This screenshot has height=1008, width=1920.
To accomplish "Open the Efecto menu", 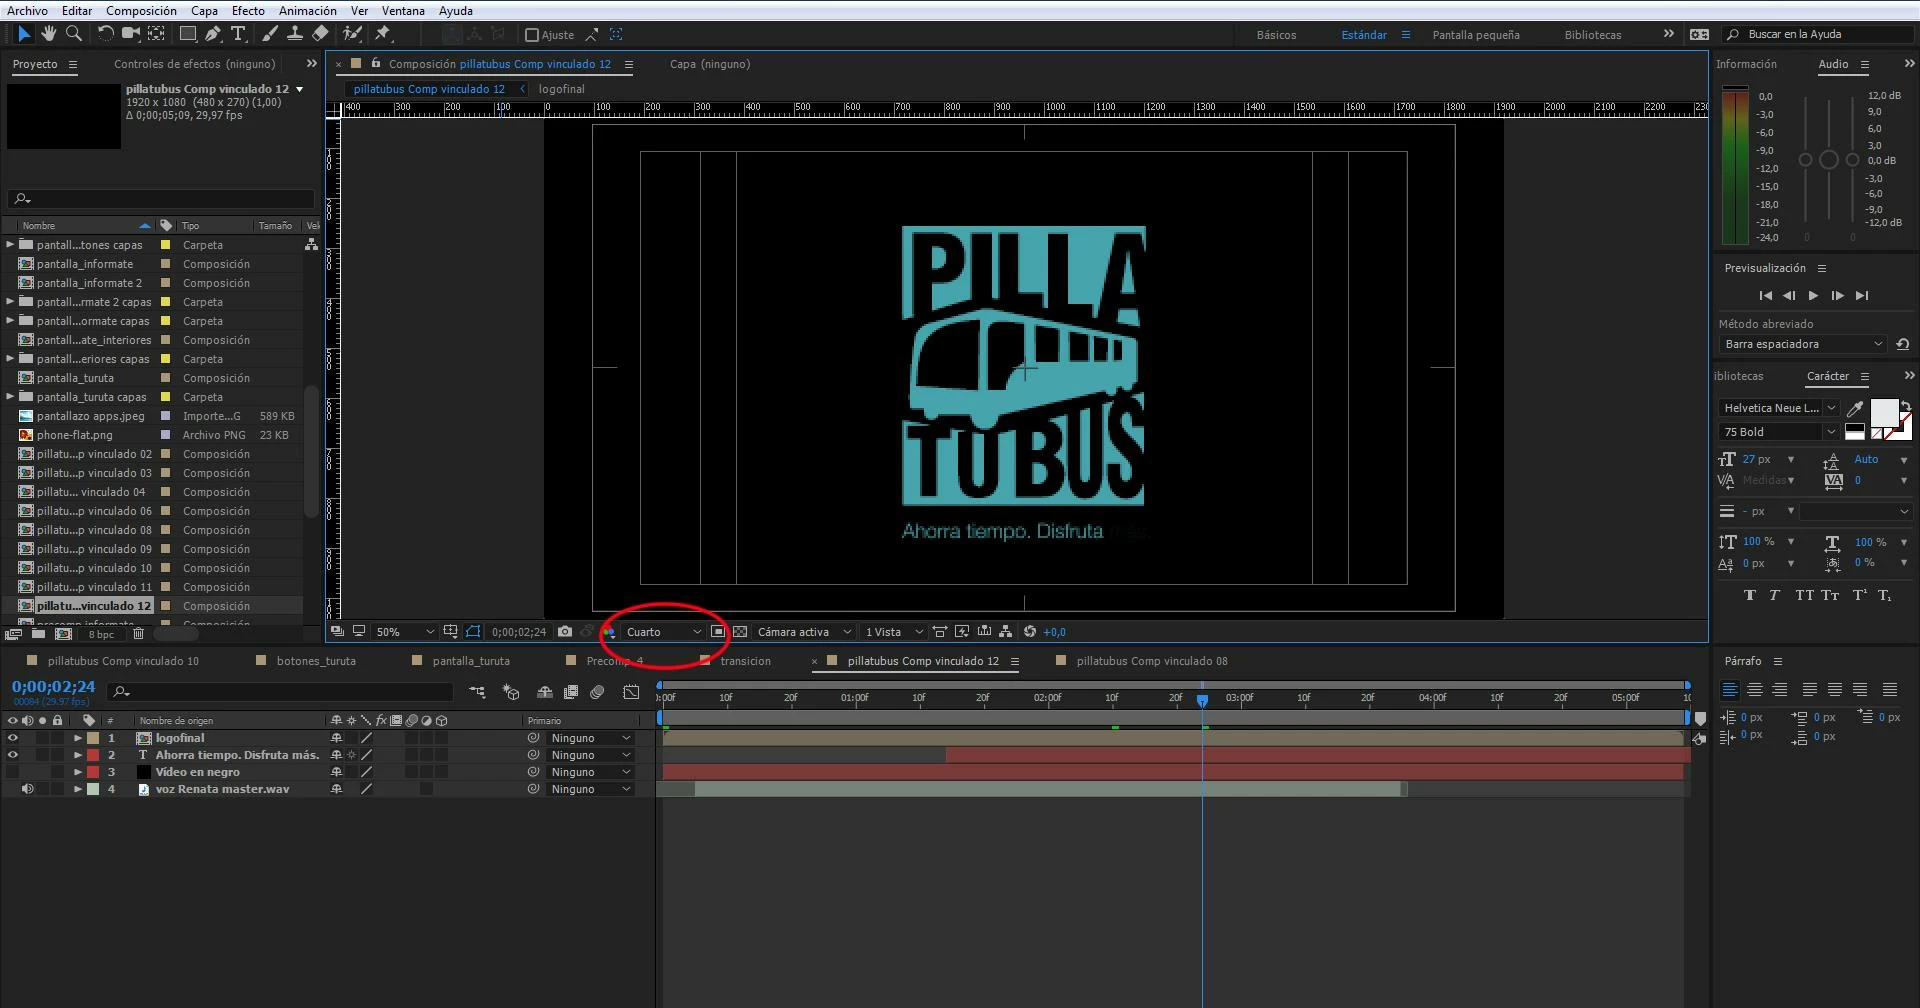I will 248,10.
